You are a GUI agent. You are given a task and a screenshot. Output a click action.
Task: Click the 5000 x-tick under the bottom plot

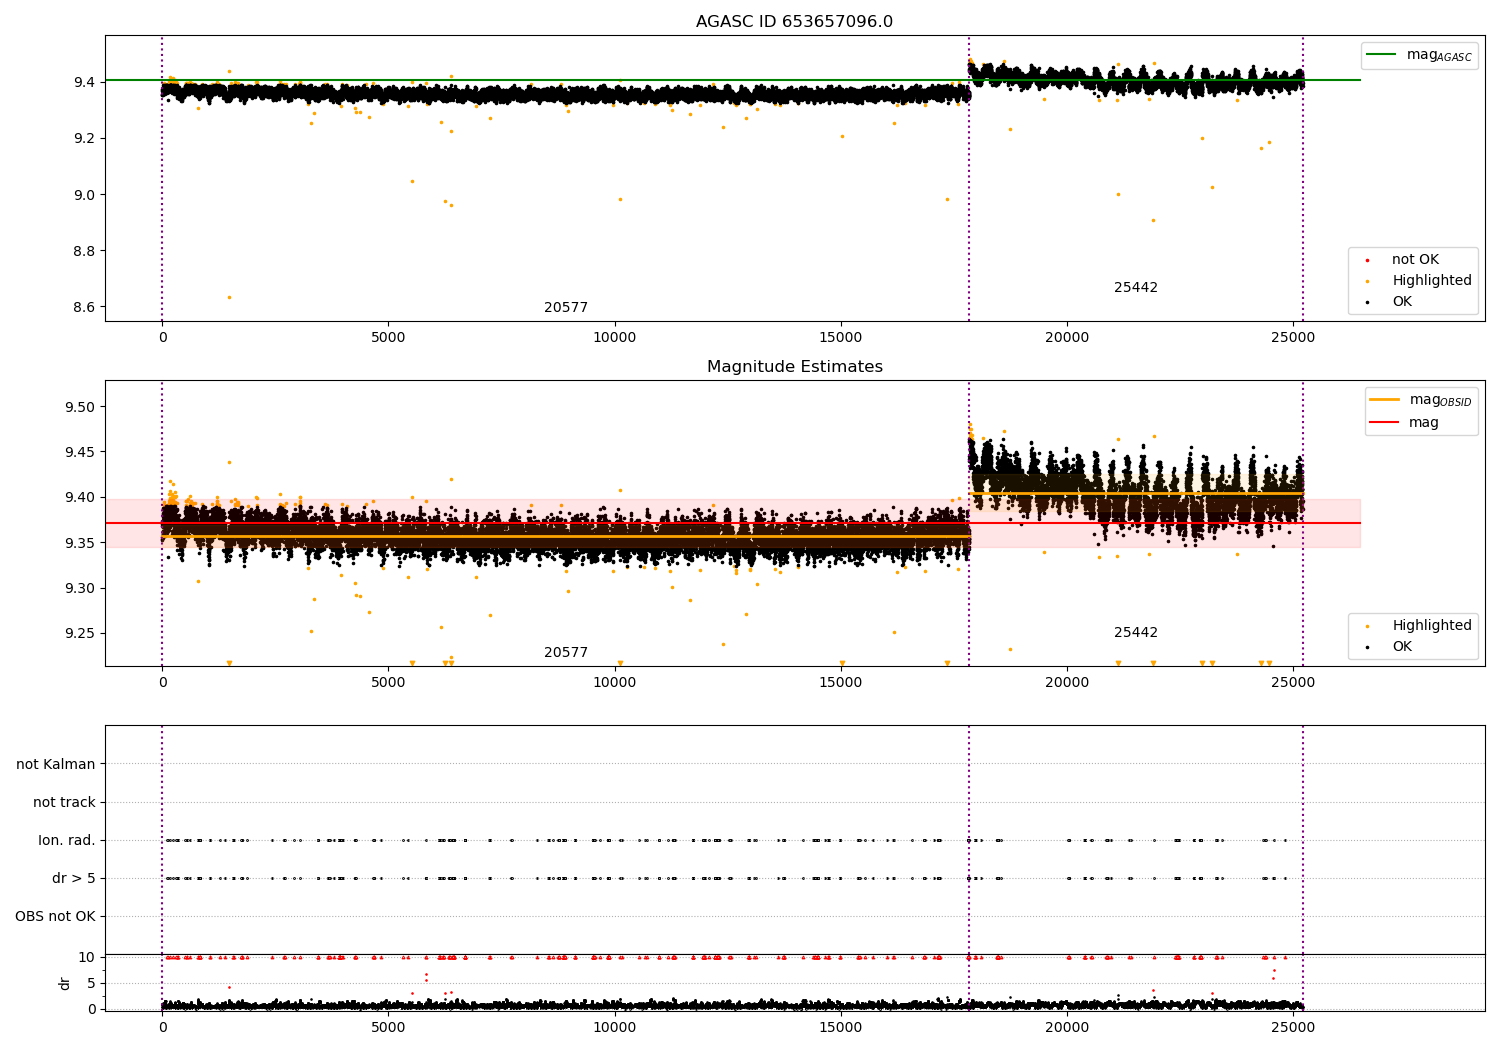click(x=388, y=1027)
